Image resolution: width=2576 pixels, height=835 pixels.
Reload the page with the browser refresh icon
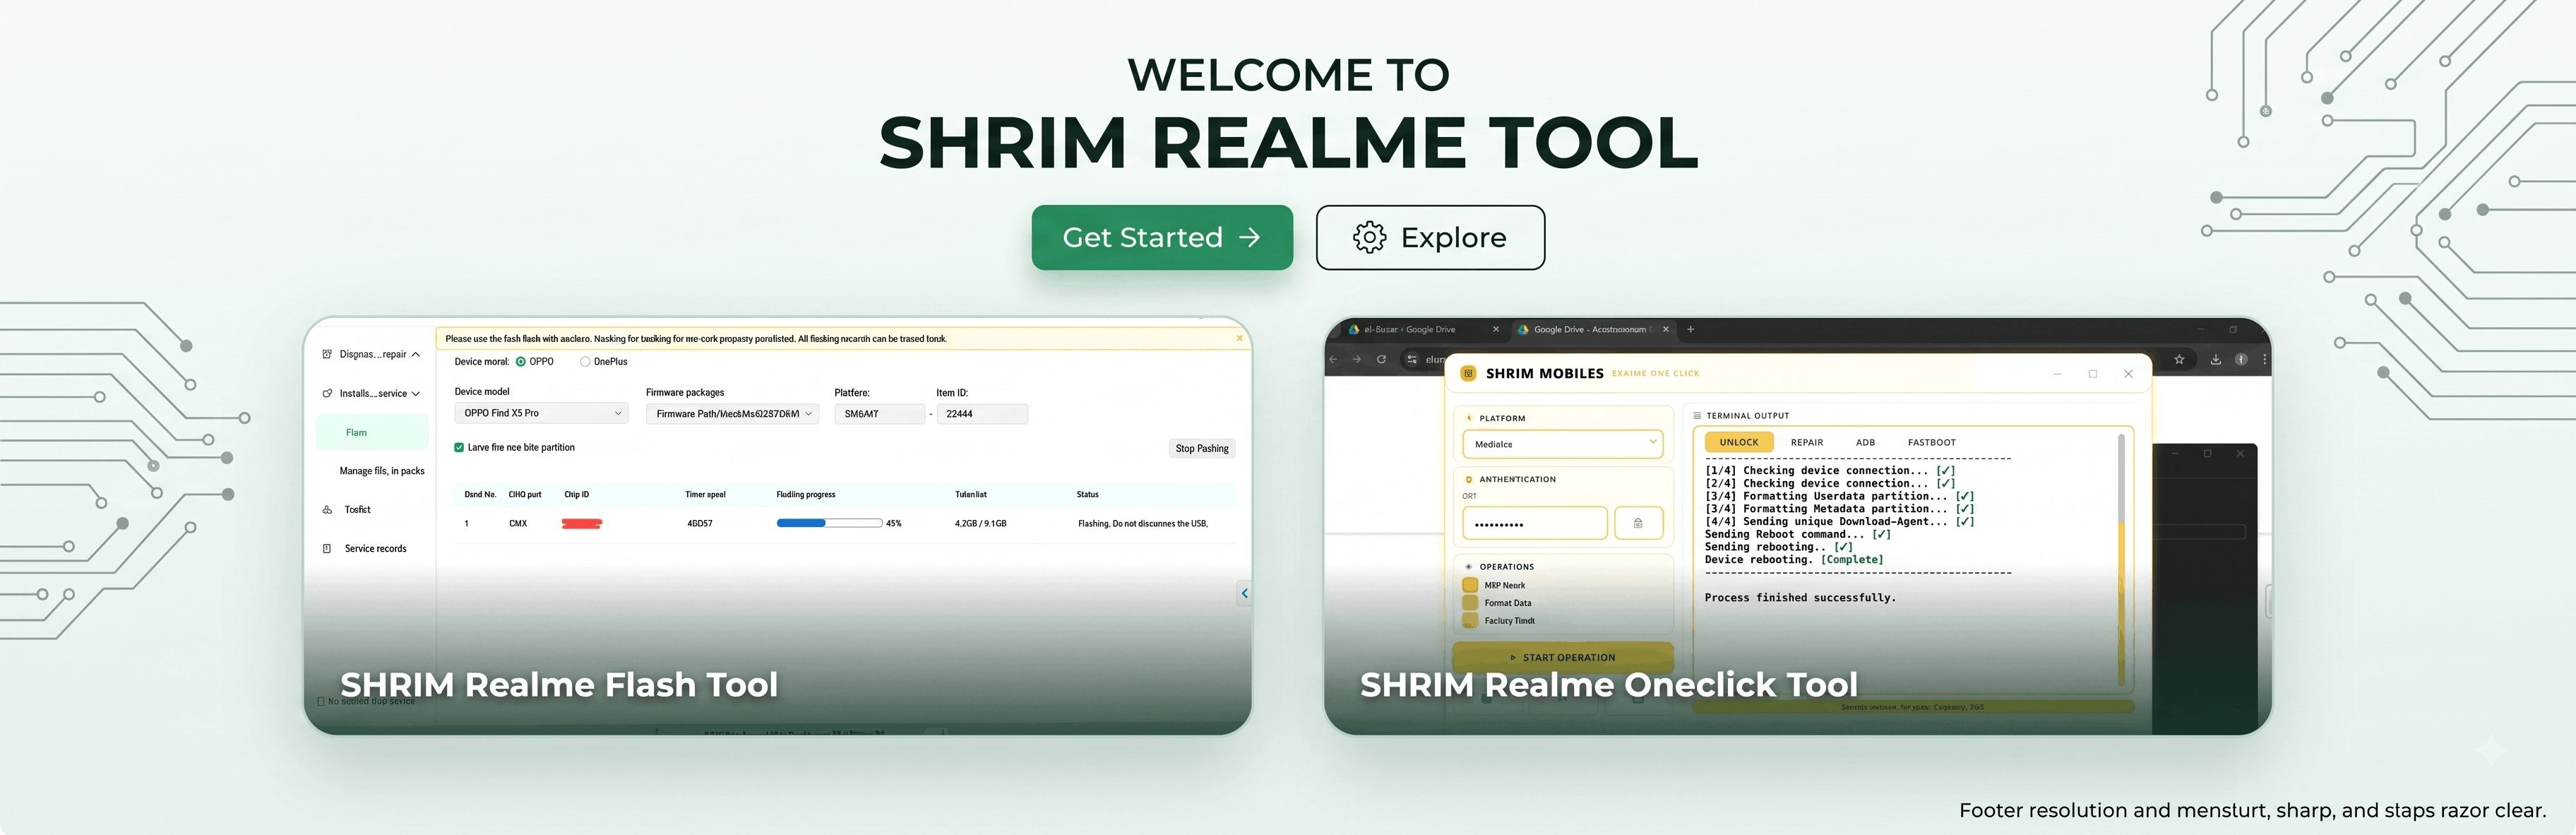coord(1381,359)
